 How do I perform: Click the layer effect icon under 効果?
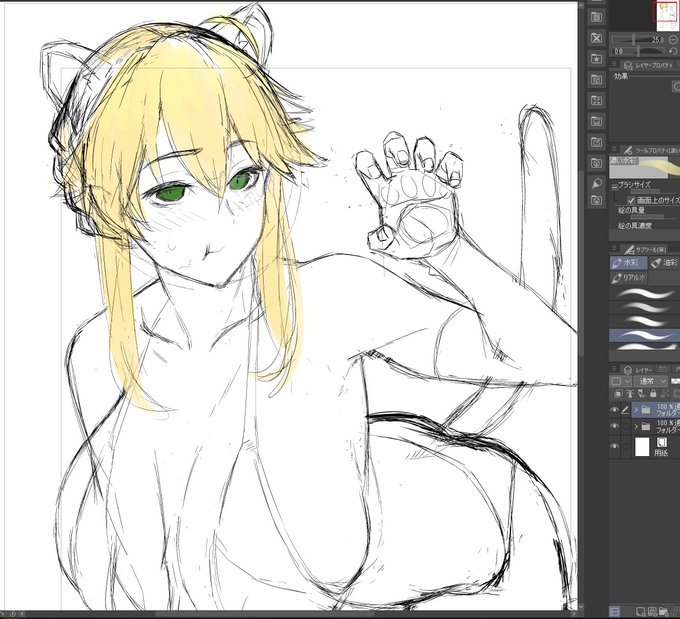pos(676,87)
